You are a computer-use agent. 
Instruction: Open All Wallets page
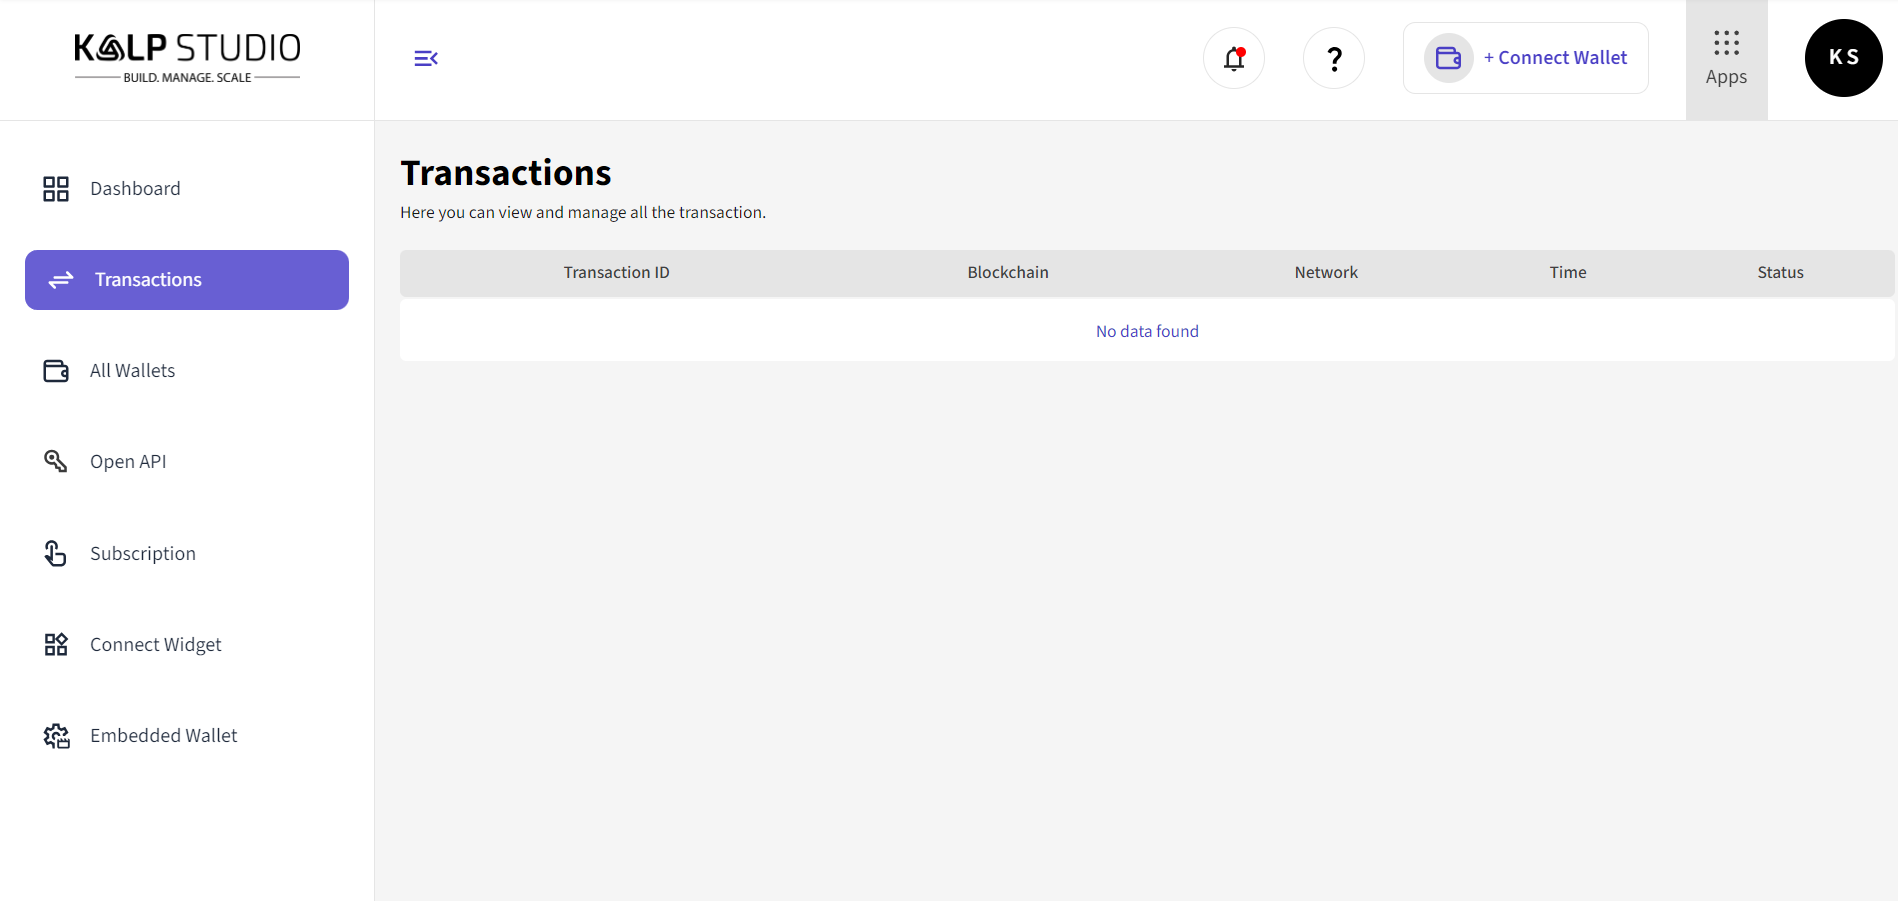[132, 371]
